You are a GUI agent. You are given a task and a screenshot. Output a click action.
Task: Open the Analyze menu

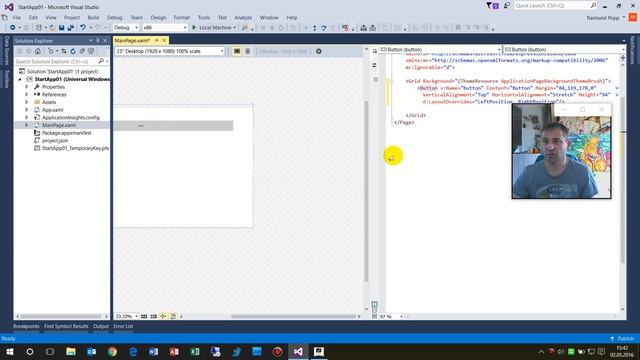coord(243,18)
